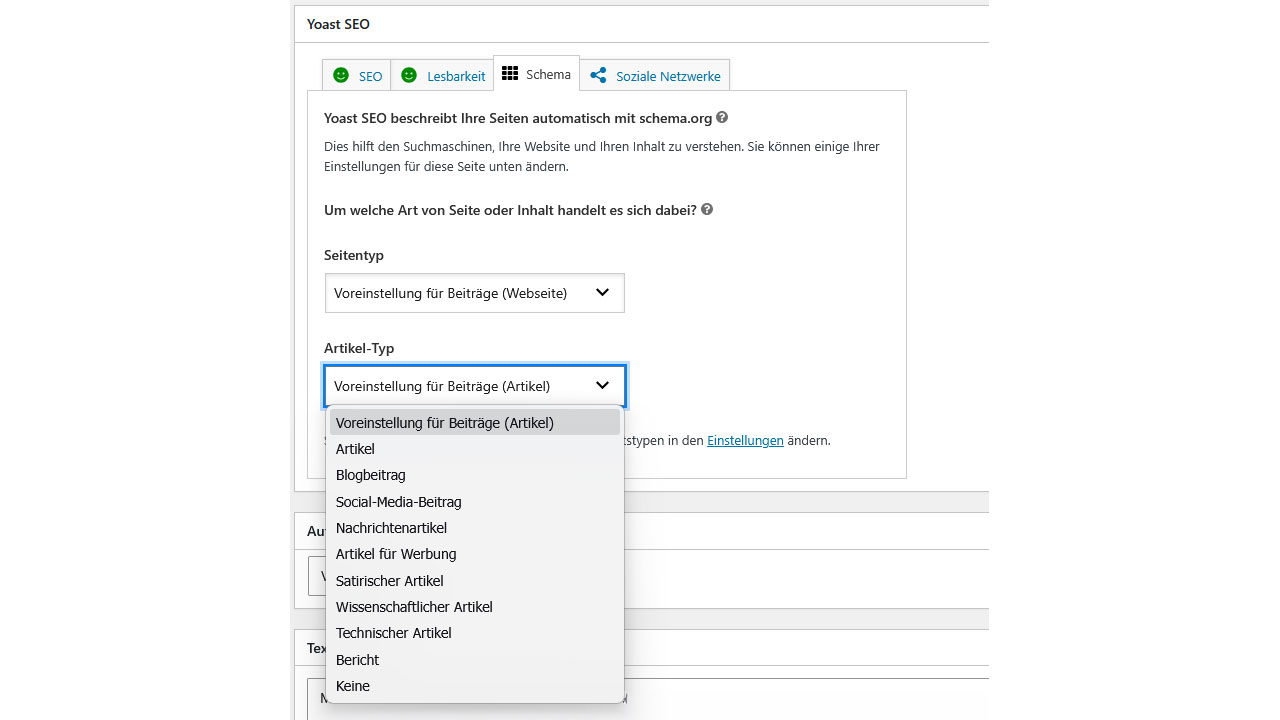Open the Soziale Netzwerke tab

(654, 76)
